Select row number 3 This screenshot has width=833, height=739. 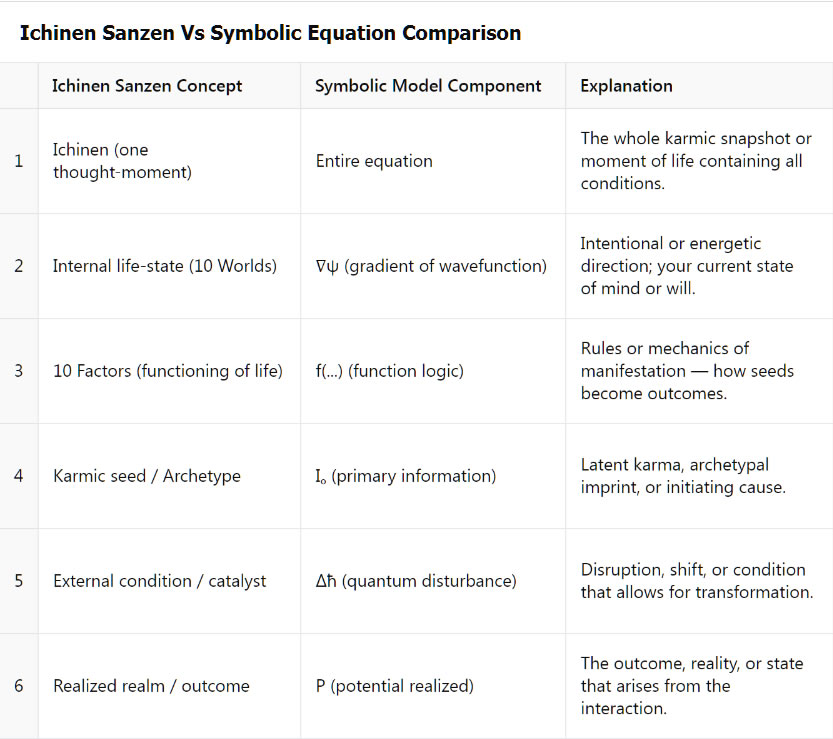point(19,371)
